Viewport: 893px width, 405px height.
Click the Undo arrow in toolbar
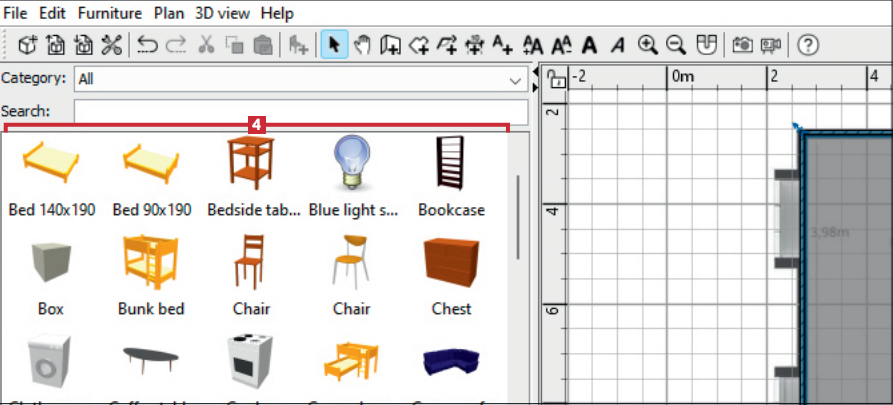147,45
